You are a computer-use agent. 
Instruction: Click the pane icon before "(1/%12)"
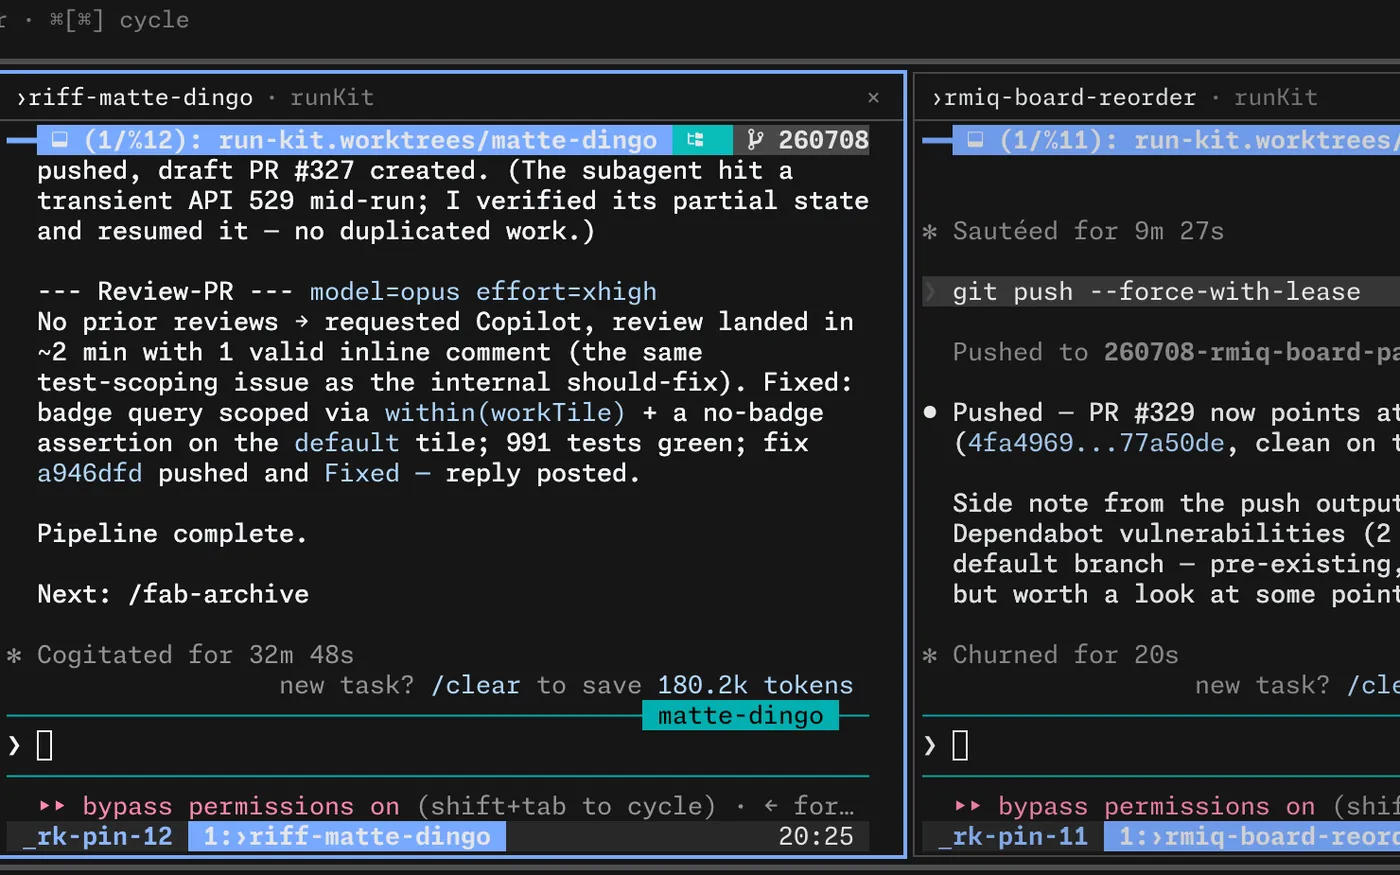click(x=59, y=140)
